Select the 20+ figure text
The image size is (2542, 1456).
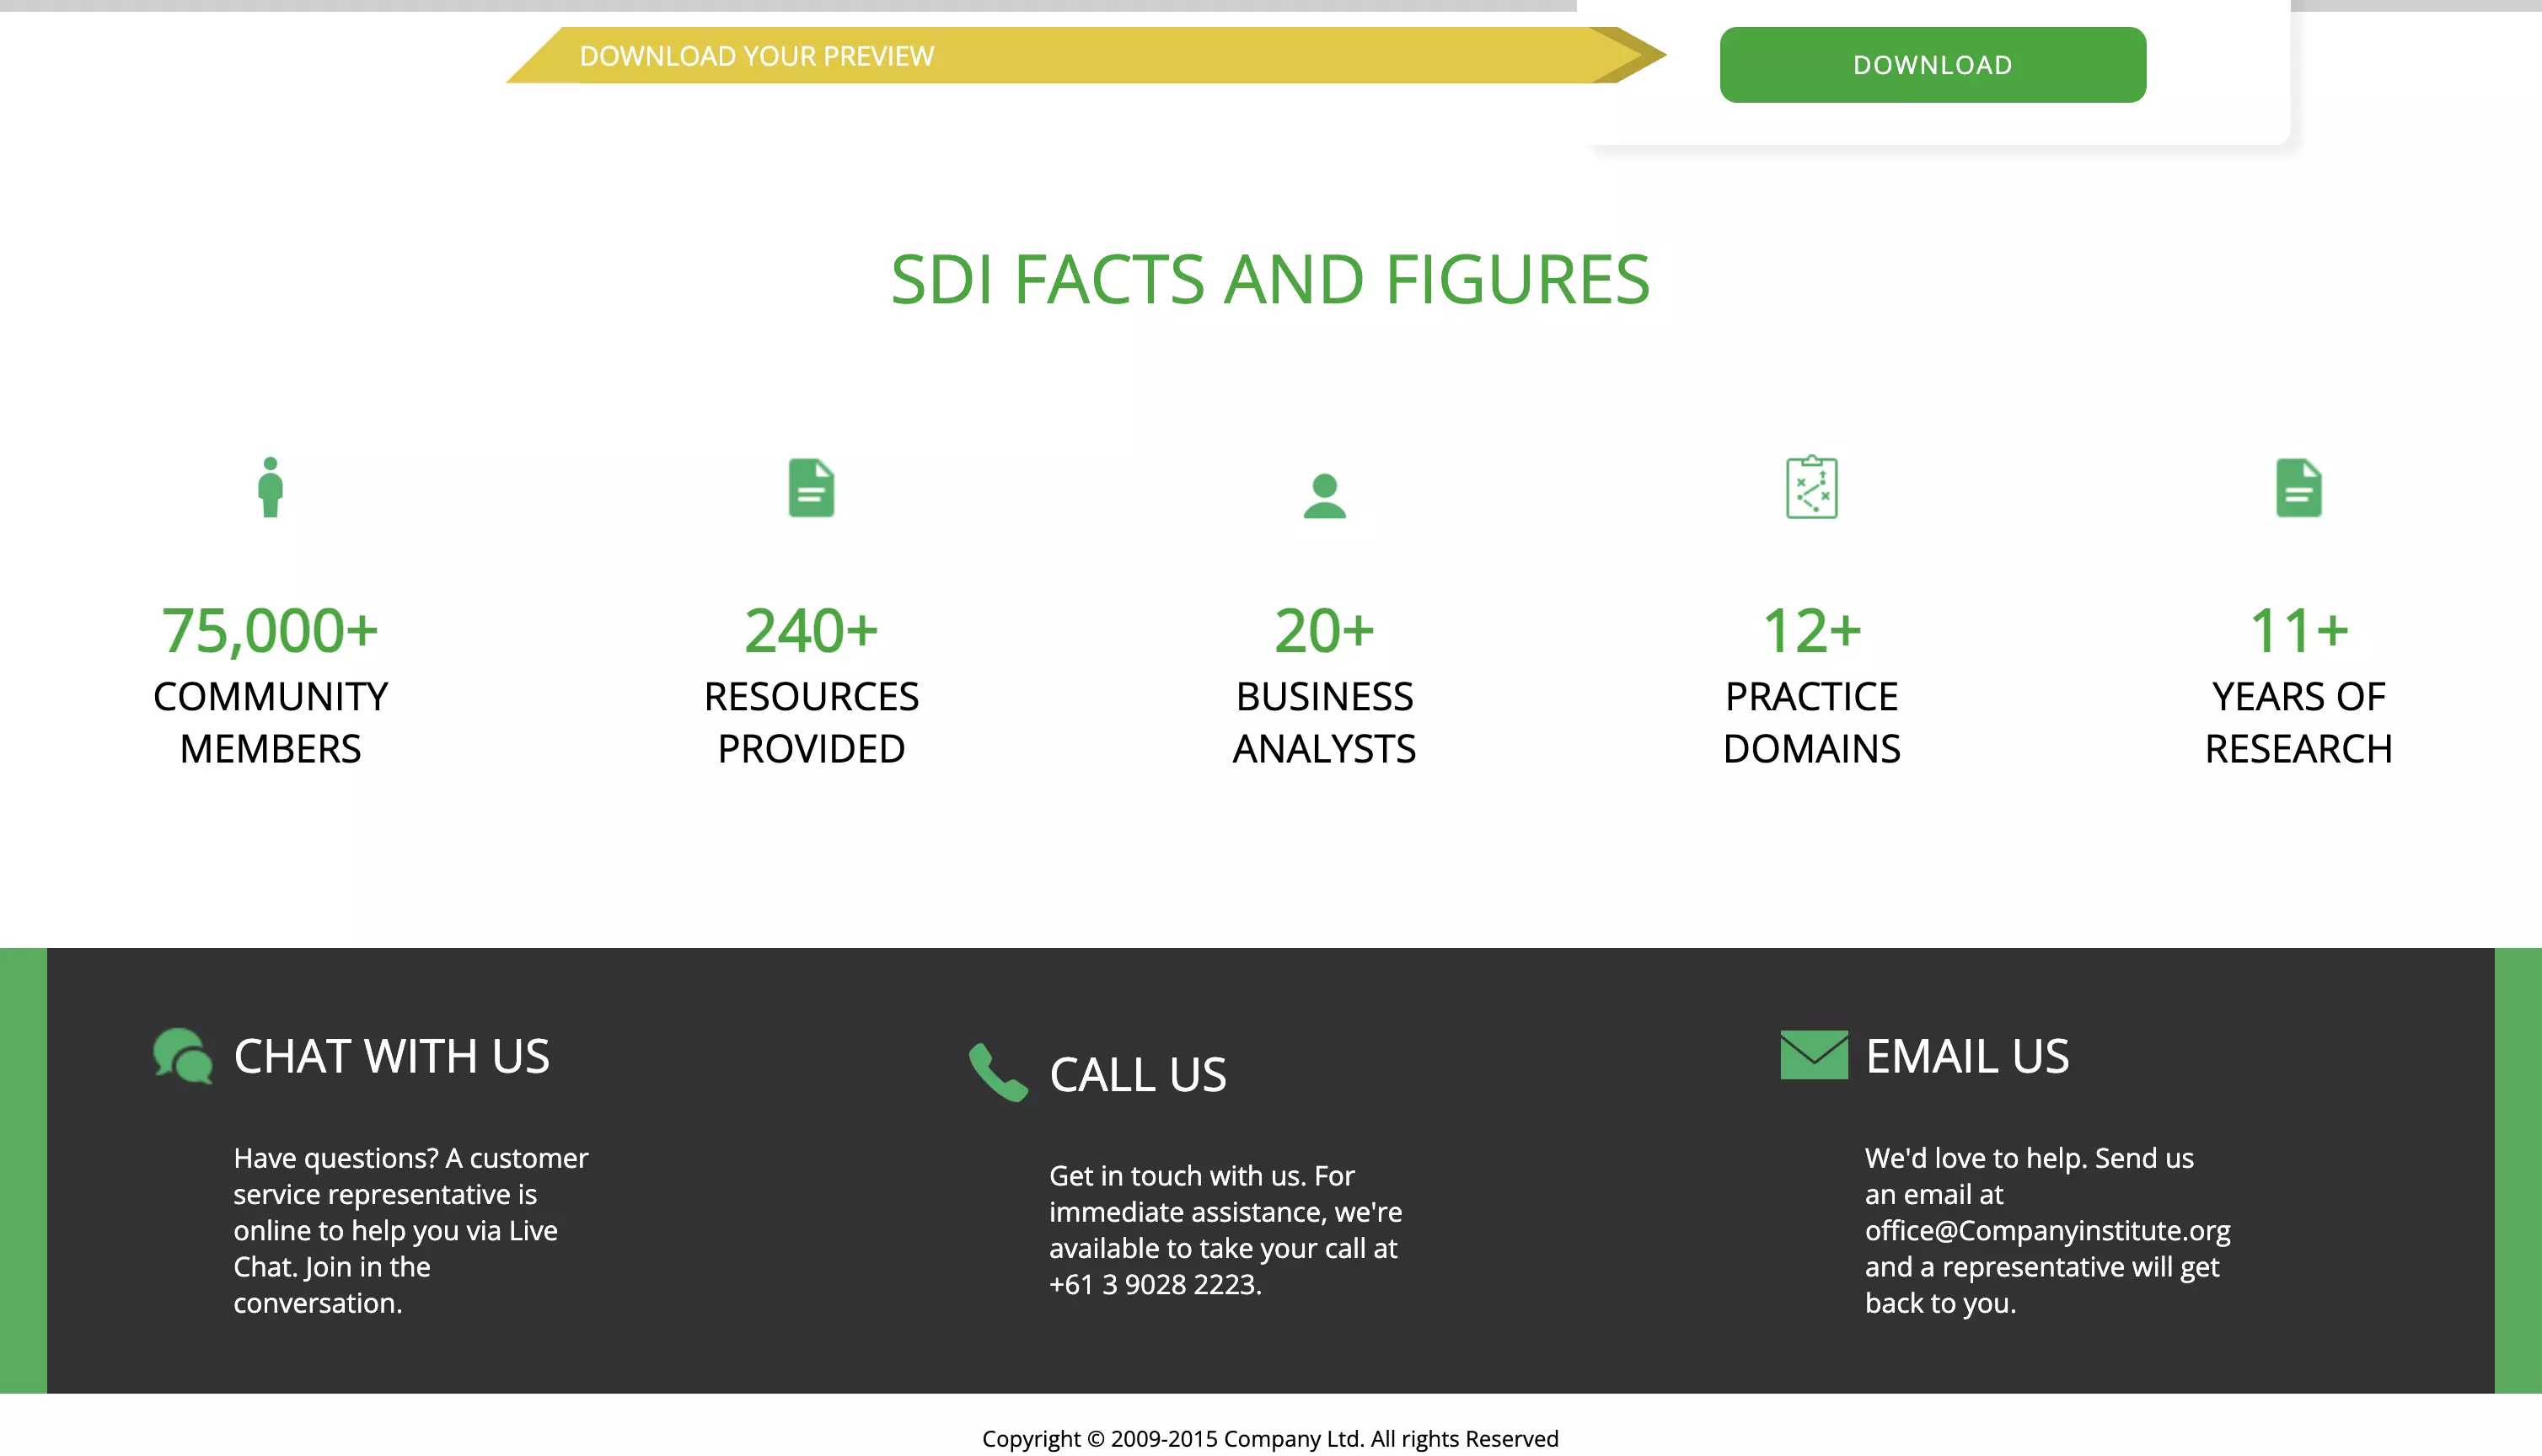[1324, 631]
